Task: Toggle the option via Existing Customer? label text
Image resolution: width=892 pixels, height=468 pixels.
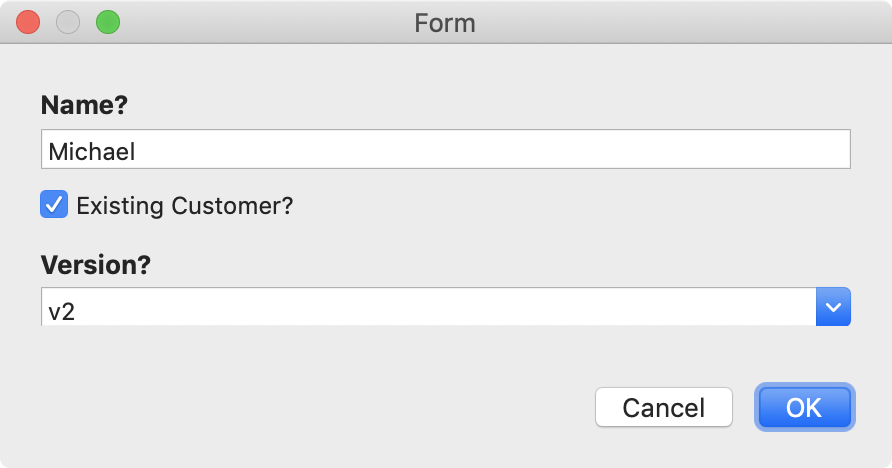Action: 184,206
